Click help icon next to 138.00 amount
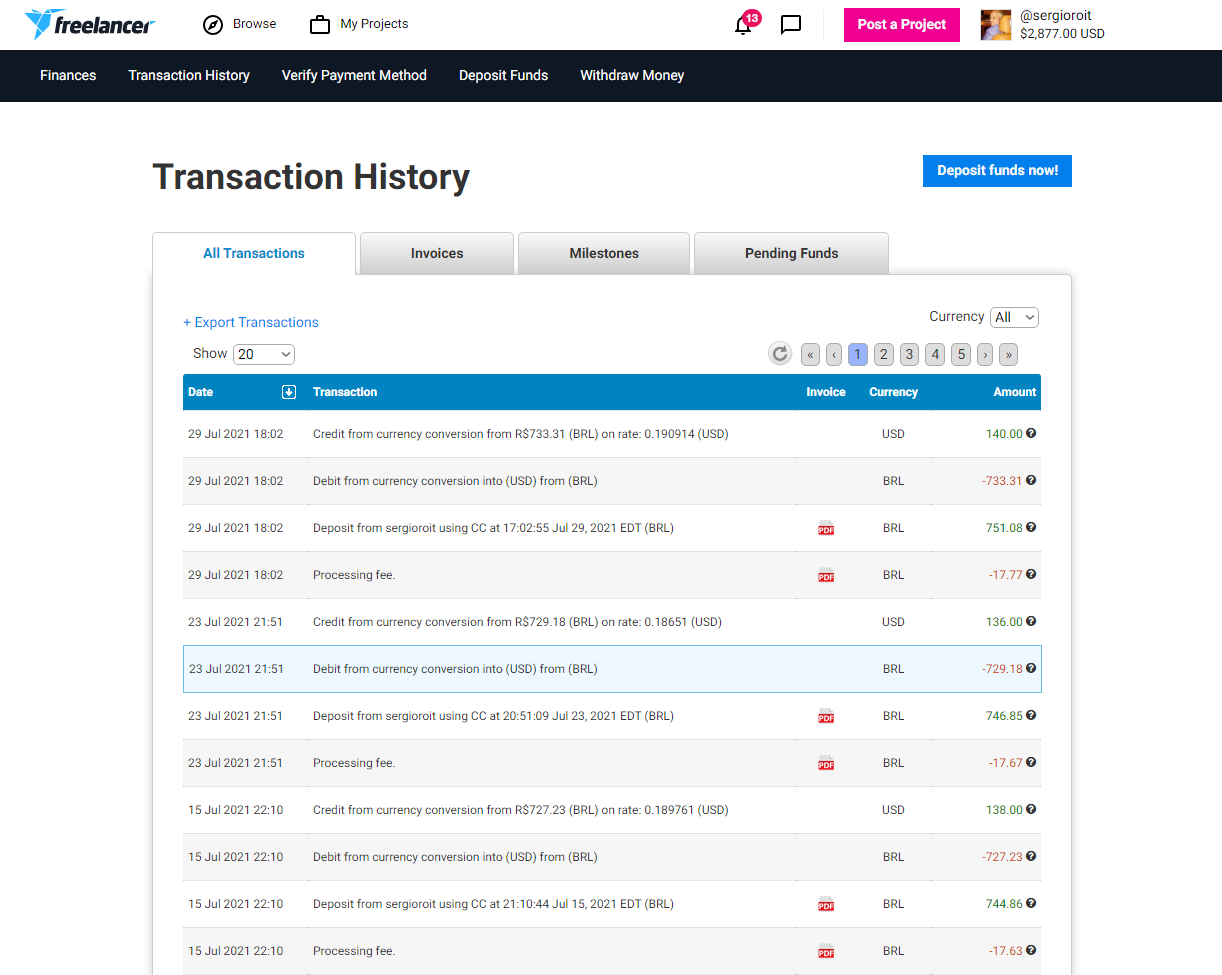Screen dimensions: 1222x975 click(1031, 809)
